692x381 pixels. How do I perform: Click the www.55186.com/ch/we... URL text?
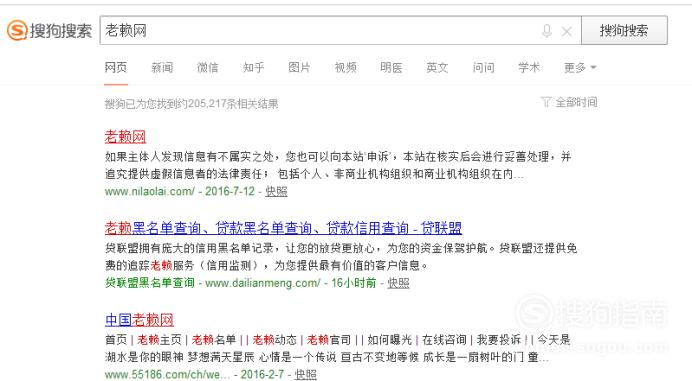click(x=167, y=374)
